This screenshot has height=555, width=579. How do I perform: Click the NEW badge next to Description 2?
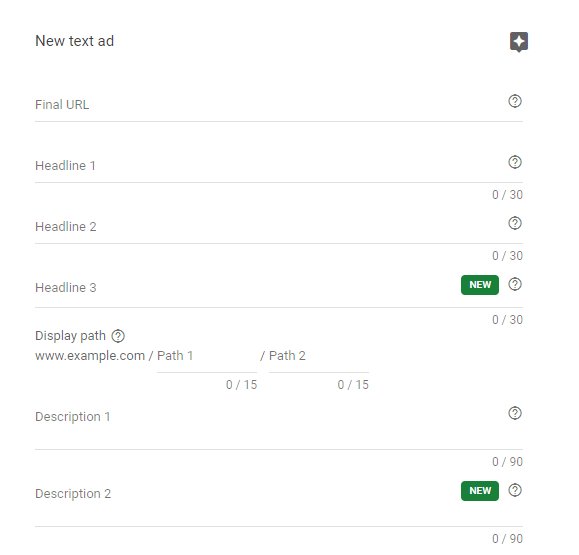tap(480, 491)
